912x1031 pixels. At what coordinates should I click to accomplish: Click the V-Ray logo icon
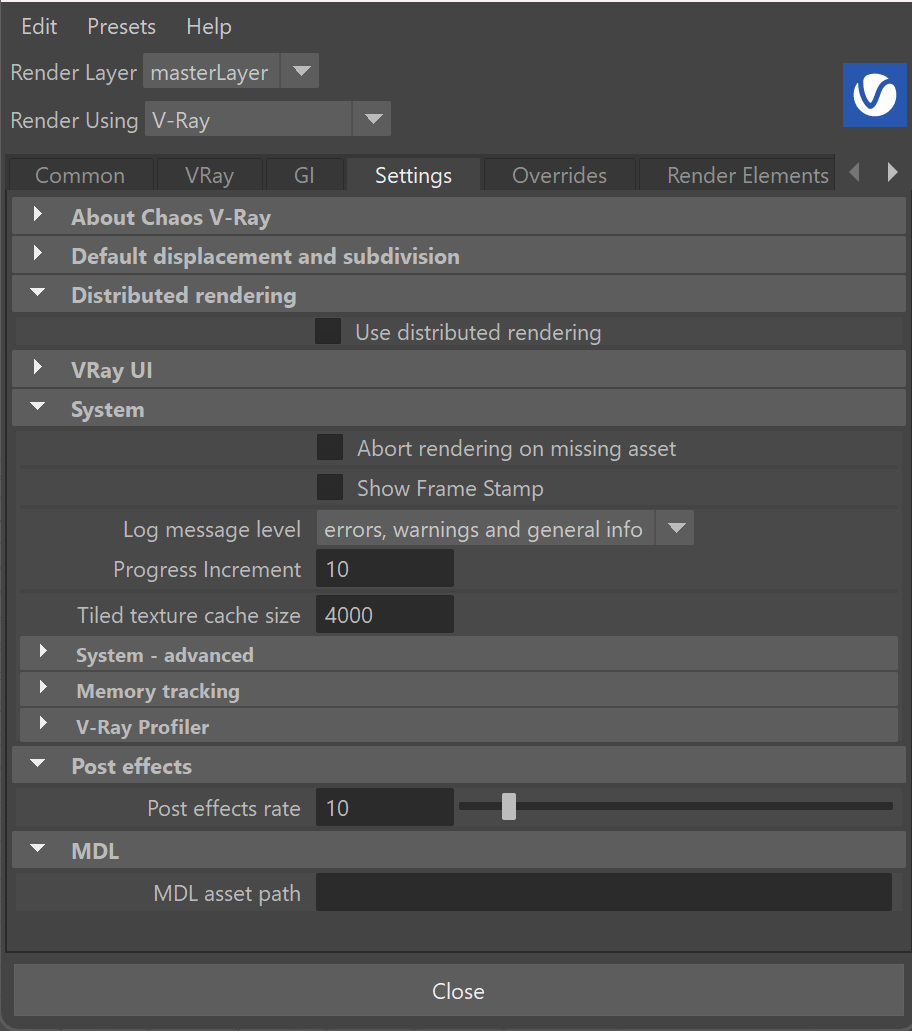[x=875, y=95]
